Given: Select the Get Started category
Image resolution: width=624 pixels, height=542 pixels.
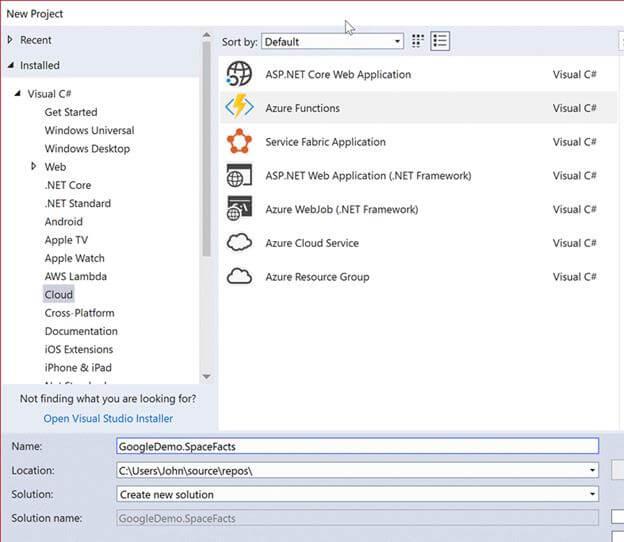Looking at the screenshot, I should (x=71, y=112).
